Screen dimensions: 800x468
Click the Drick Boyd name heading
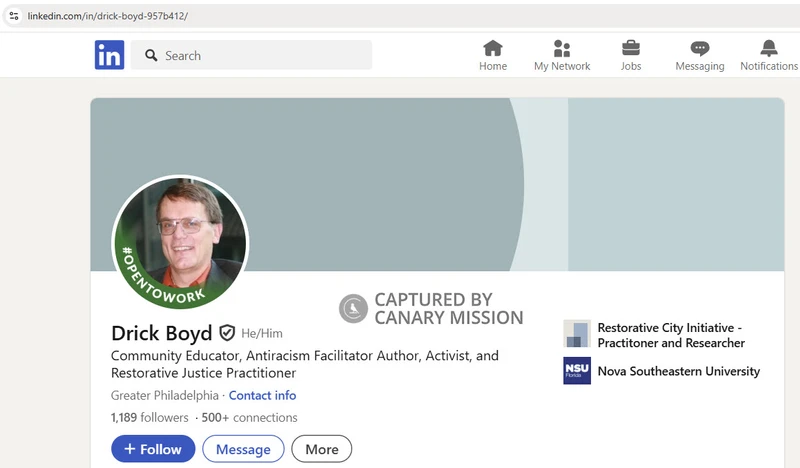click(x=161, y=333)
